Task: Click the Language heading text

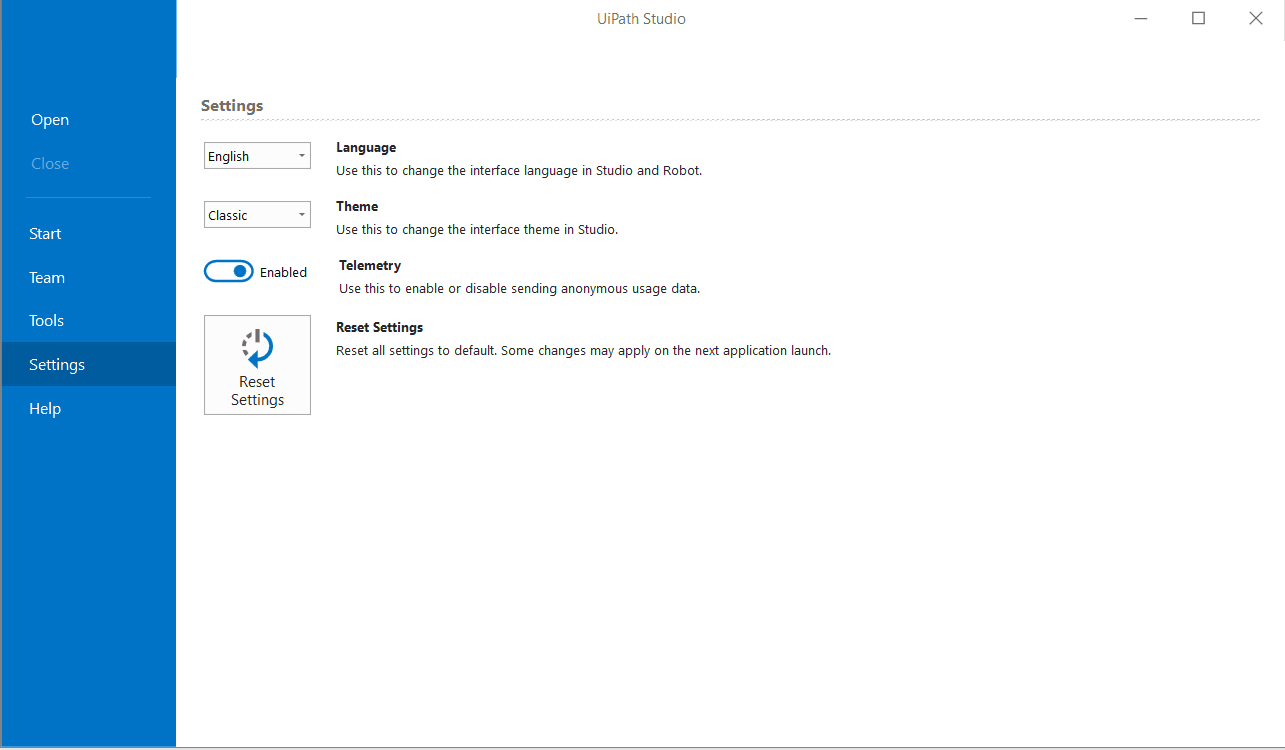Action: [x=366, y=148]
